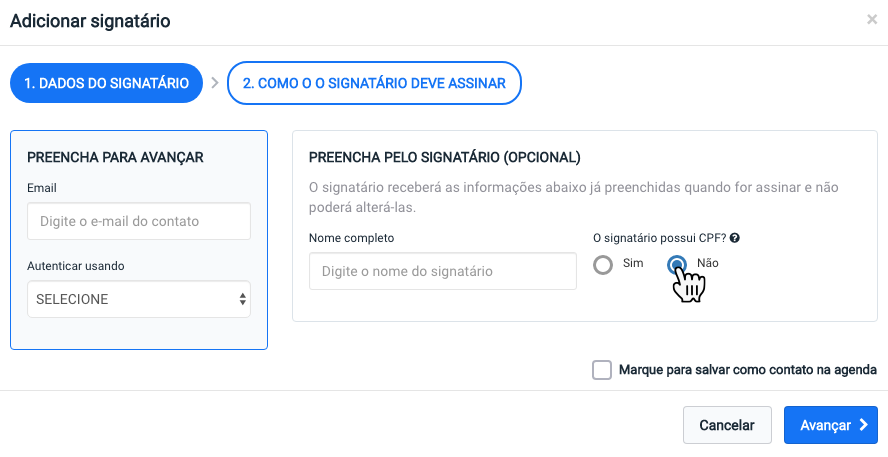Select the Sim radio button

[x=603, y=264]
